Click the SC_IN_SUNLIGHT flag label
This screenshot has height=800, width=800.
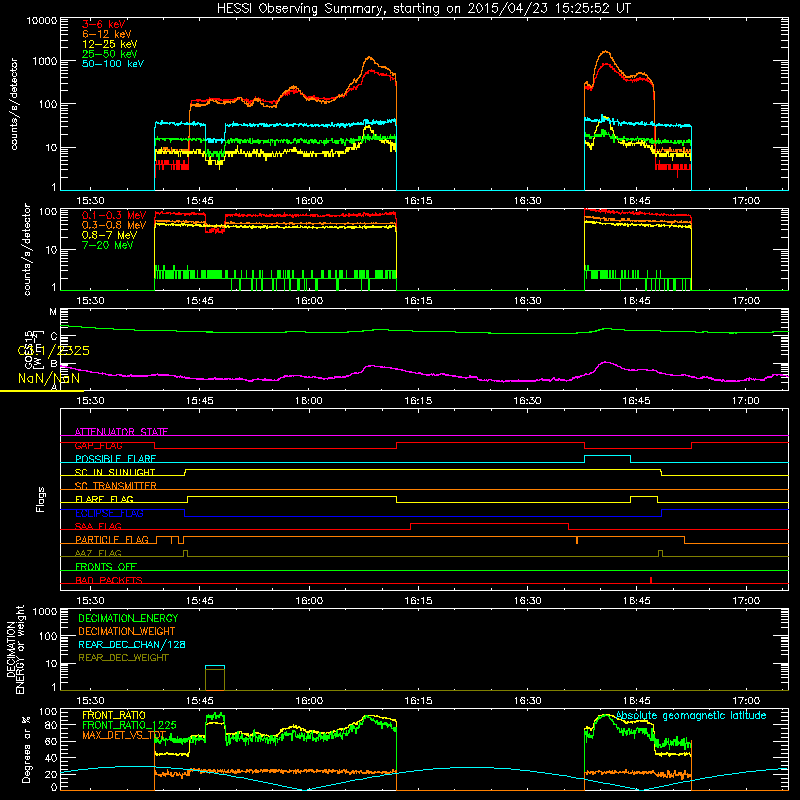[115, 472]
